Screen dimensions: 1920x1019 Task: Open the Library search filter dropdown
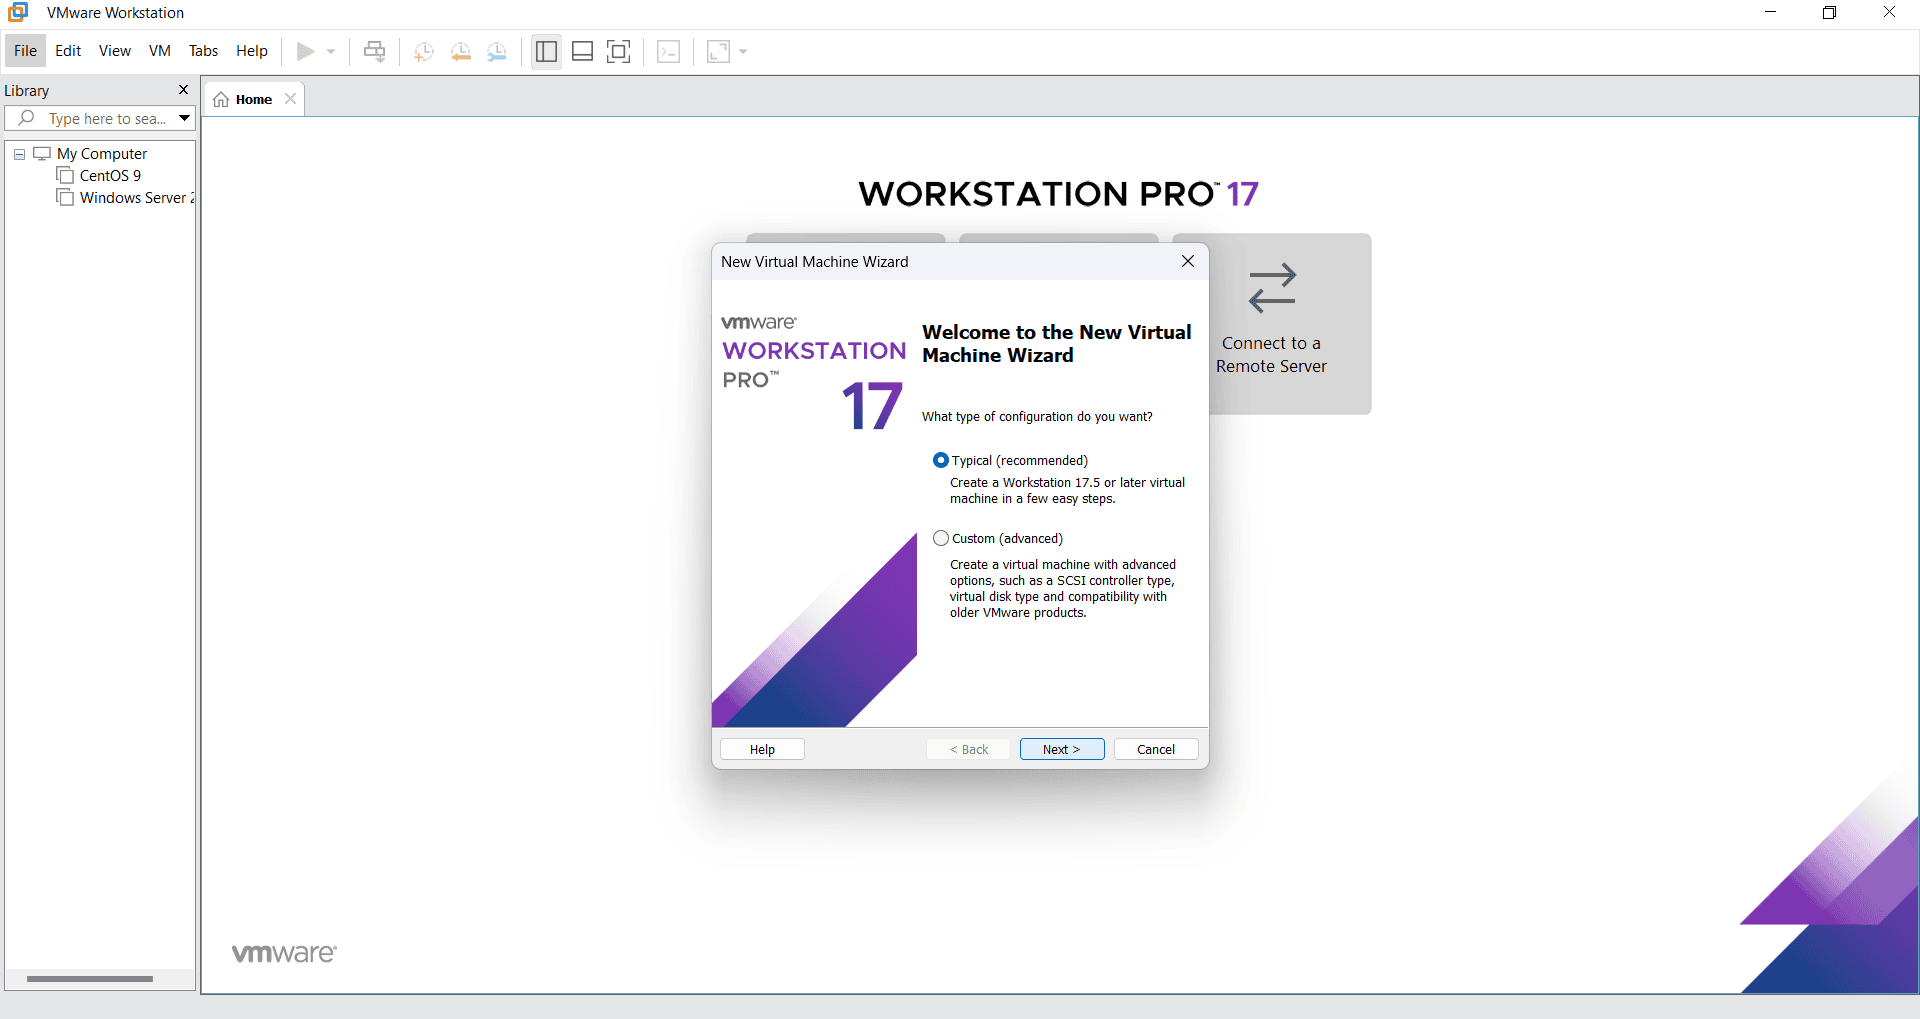[x=184, y=118]
